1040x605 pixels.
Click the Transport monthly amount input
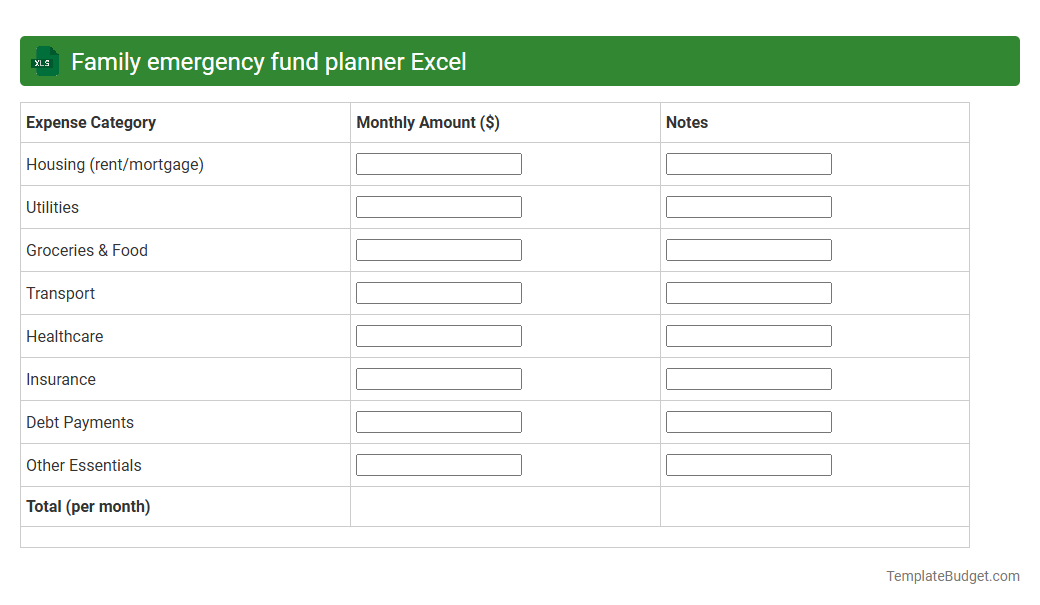pyautogui.click(x=438, y=292)
